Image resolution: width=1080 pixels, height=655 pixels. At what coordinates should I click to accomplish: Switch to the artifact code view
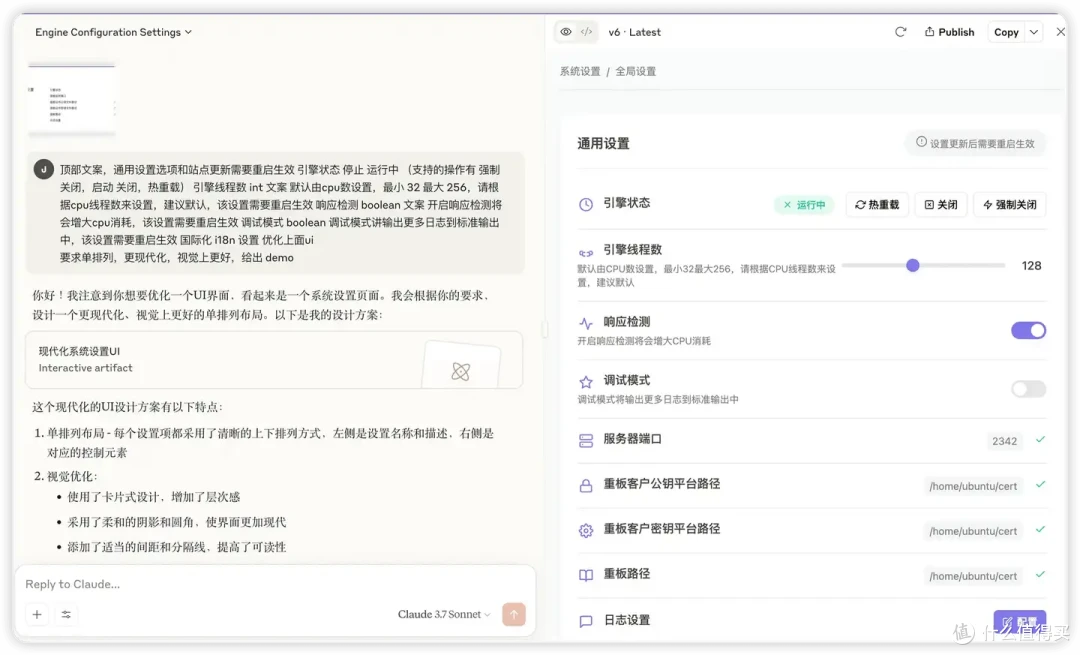pos(586,32)
